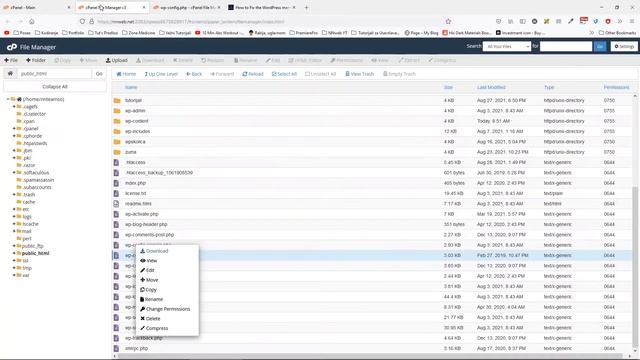The image size is (640, 360).
Task: Expand the logs folder in the tree
Action: (x=14, y=217)
